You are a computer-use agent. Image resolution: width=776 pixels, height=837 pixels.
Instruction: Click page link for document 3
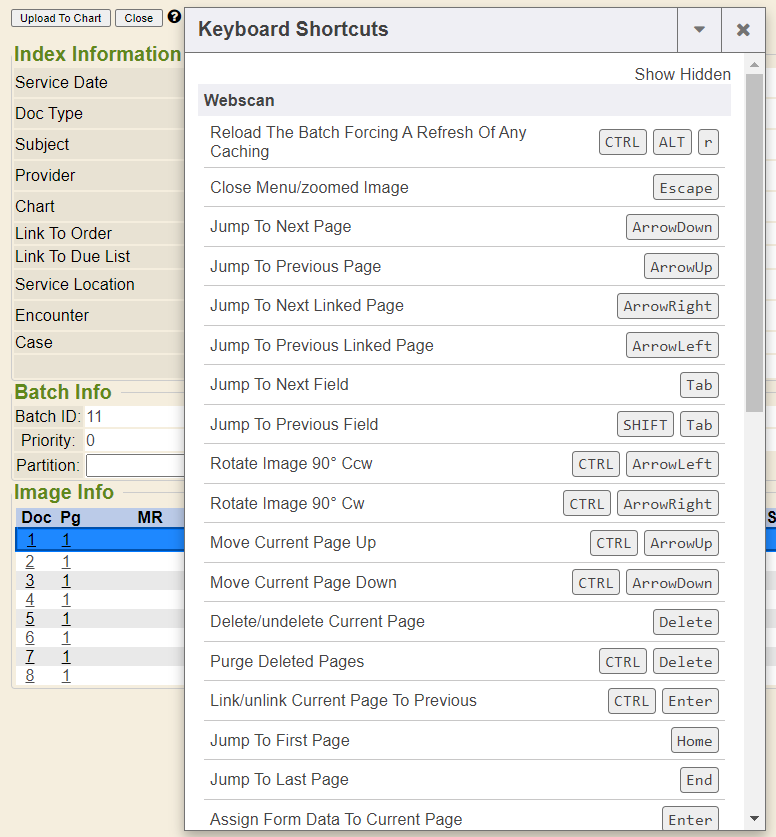[66, 580]
